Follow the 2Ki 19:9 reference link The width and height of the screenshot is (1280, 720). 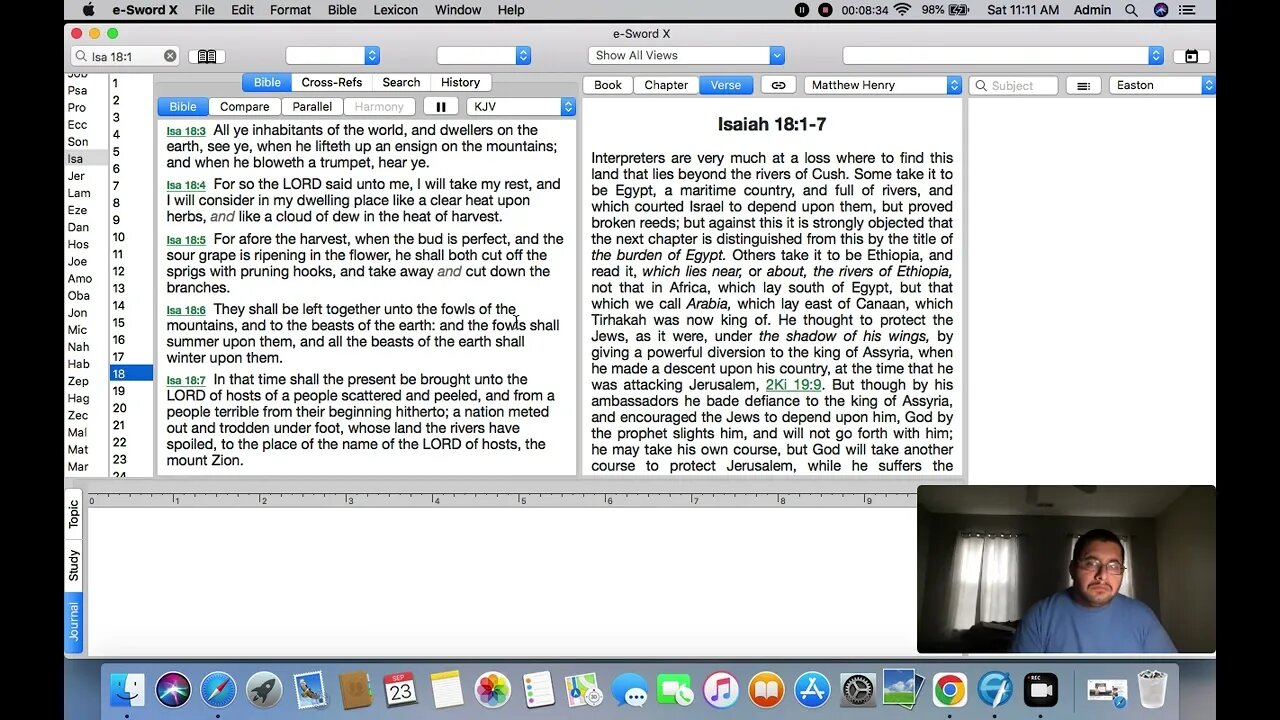click(793, 385)
